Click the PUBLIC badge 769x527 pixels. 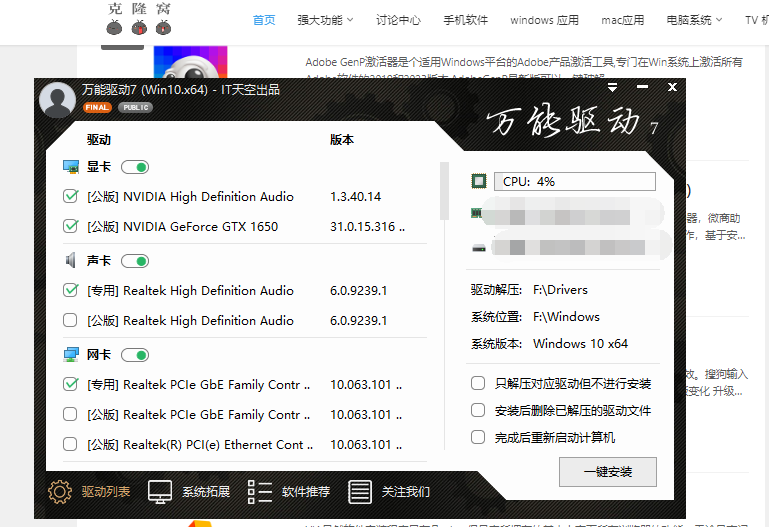pyautogui.click(x=135, y=107)
